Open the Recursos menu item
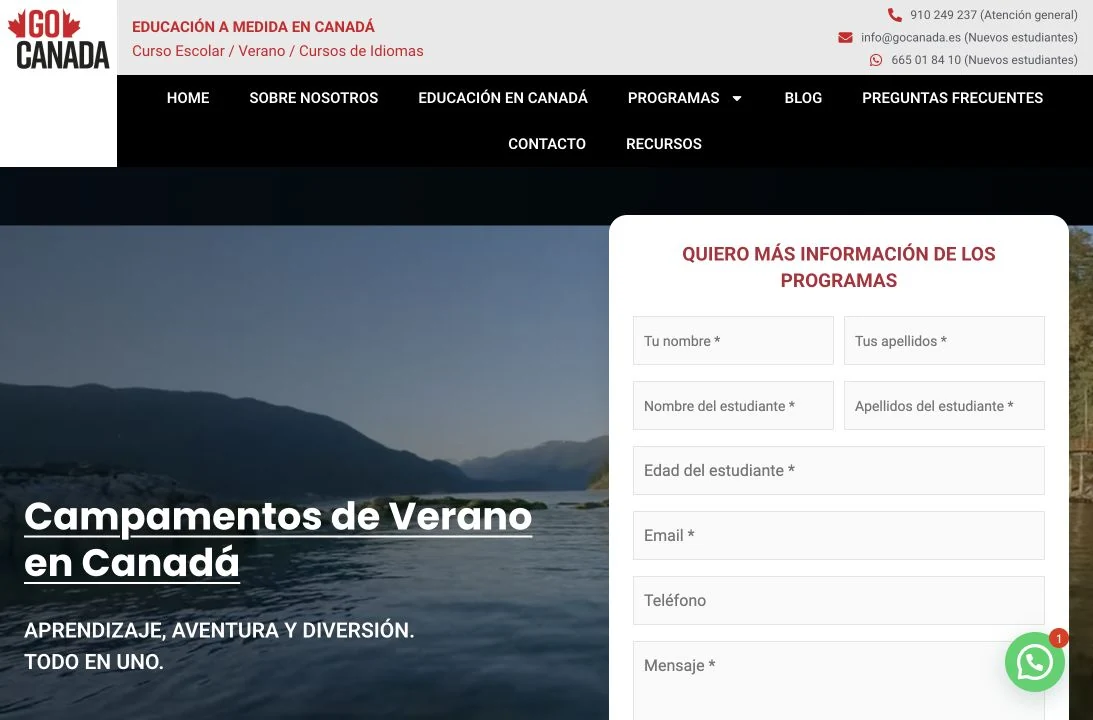The image size is (1093, 720). click(664, 144)
